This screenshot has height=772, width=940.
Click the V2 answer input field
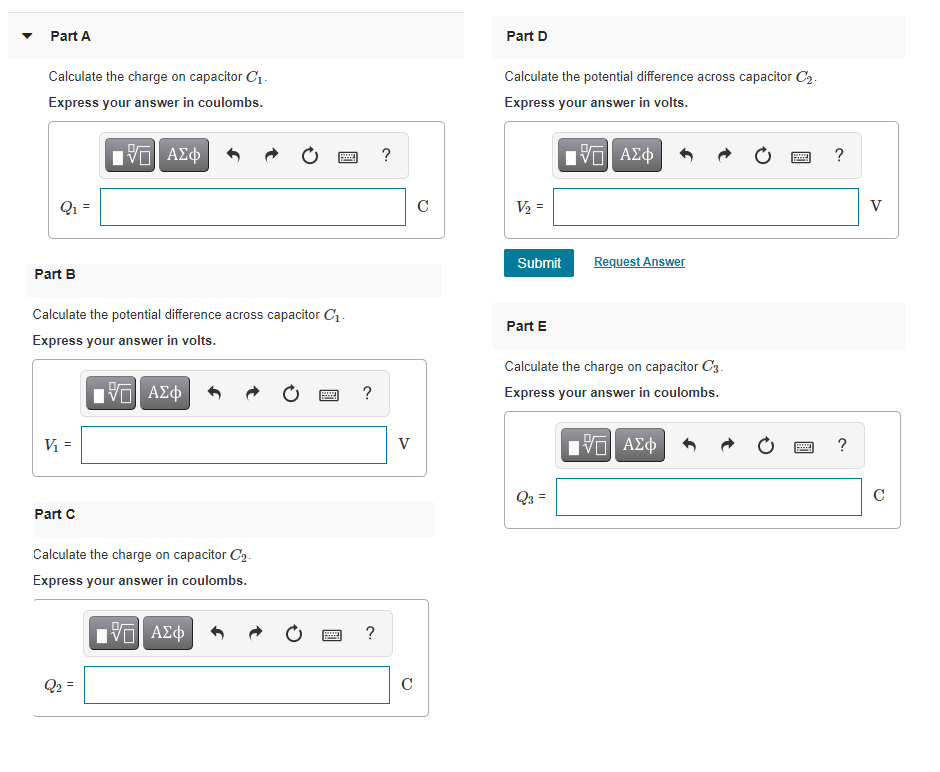coord(706,207)
